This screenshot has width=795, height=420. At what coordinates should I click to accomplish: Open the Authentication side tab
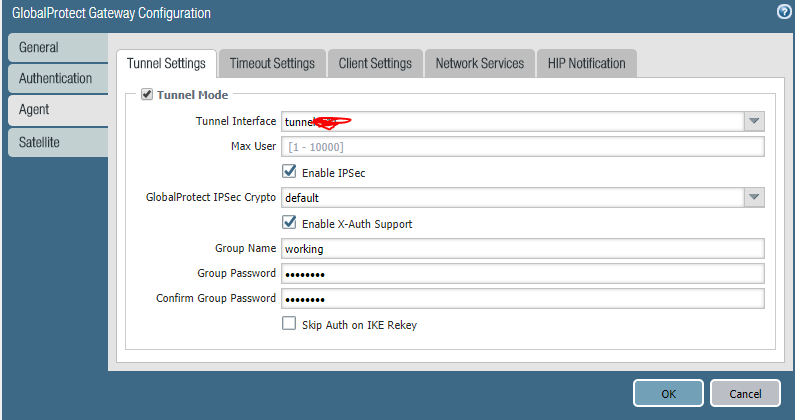58,79
